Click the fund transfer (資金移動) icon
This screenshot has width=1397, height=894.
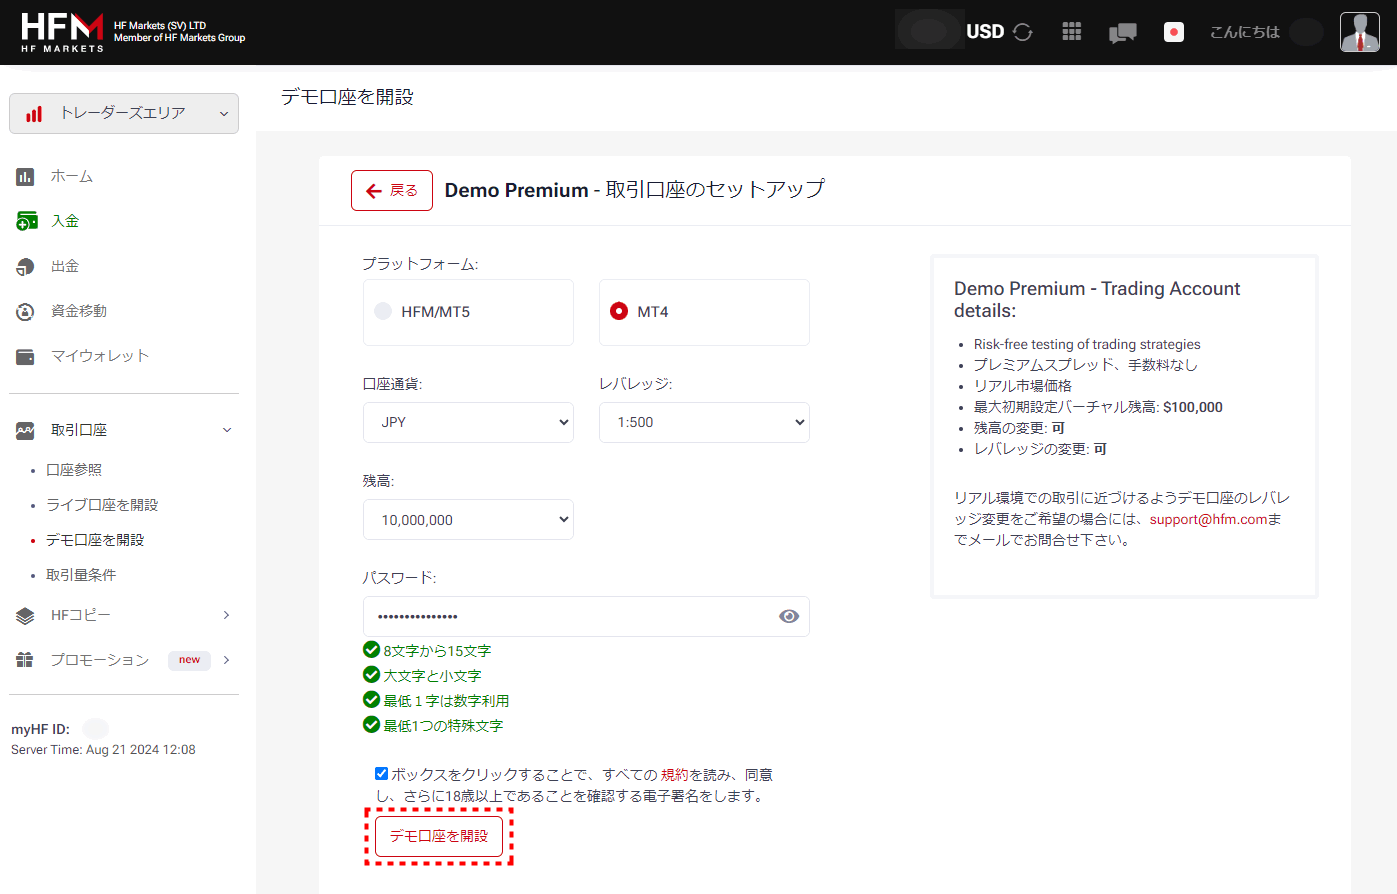[x=25, y=312]
